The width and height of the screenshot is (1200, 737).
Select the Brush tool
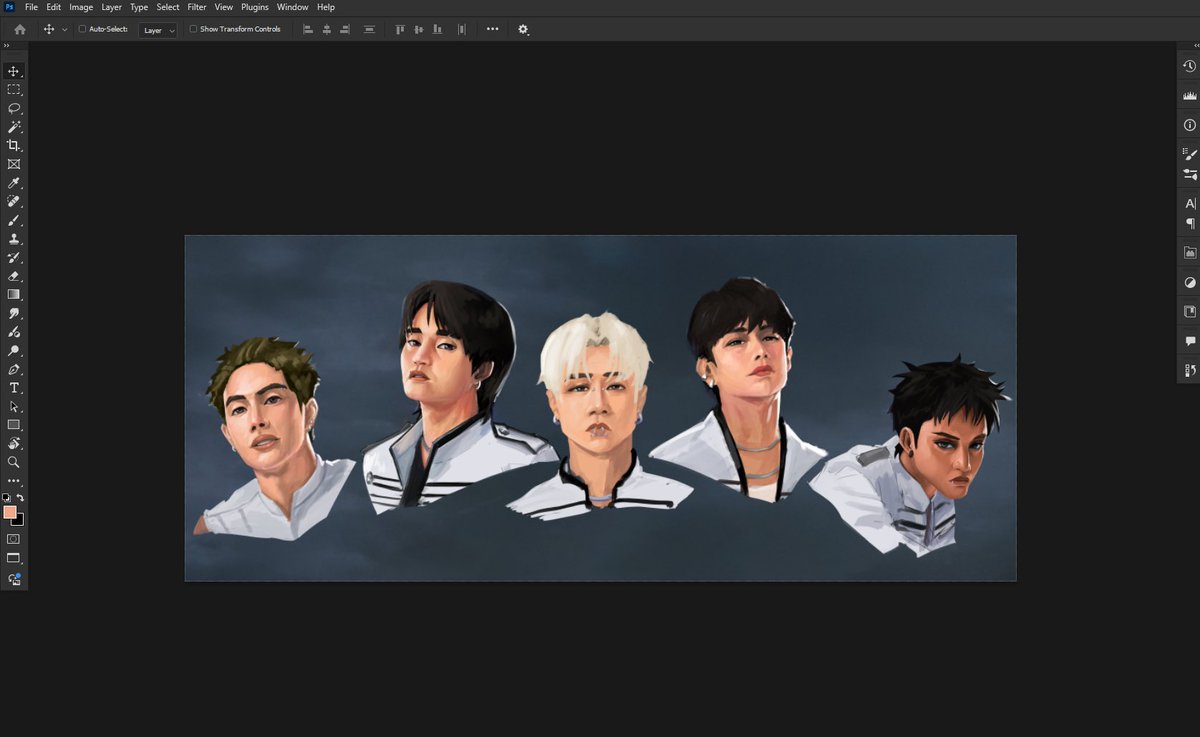[14, 220]
